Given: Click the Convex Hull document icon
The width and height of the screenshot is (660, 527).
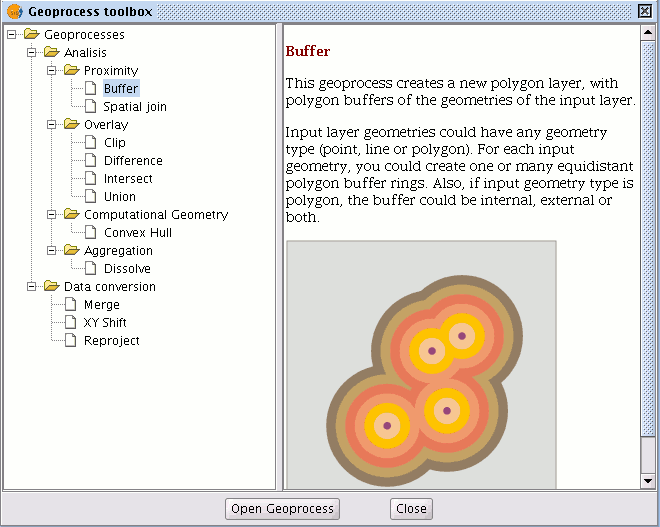Looking at the screenshot, I should tap(91, 232).
